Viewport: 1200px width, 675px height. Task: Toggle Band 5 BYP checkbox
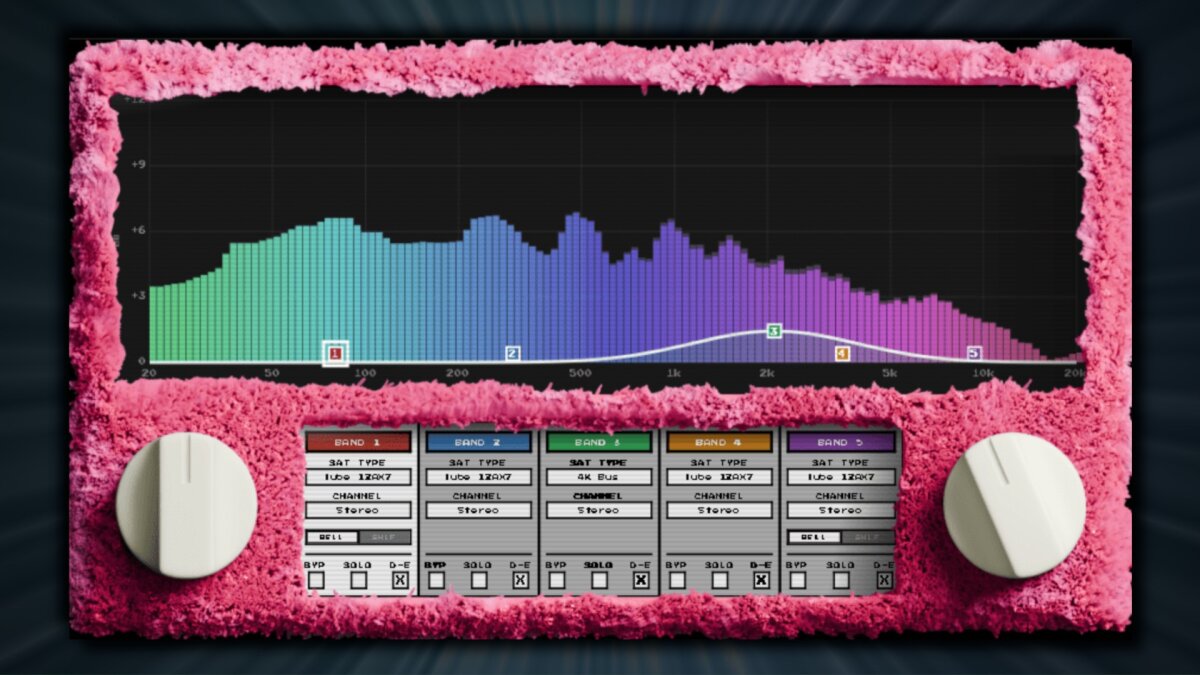[798, 580]
